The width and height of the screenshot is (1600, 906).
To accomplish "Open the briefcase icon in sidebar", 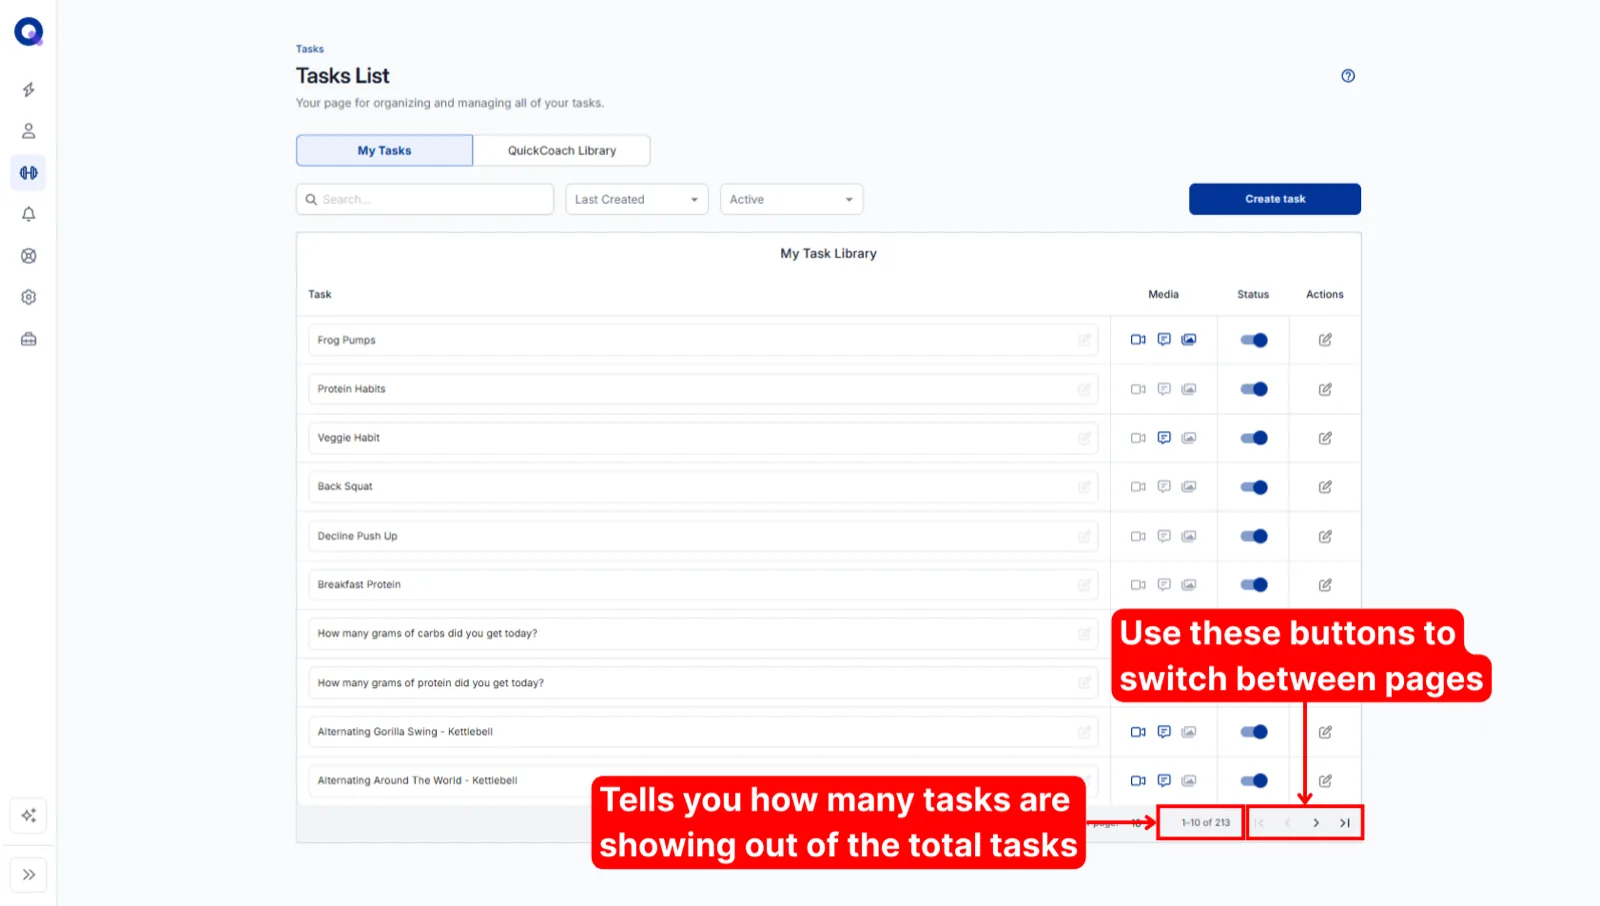I will pyautogui.click(x=29, y=339).
